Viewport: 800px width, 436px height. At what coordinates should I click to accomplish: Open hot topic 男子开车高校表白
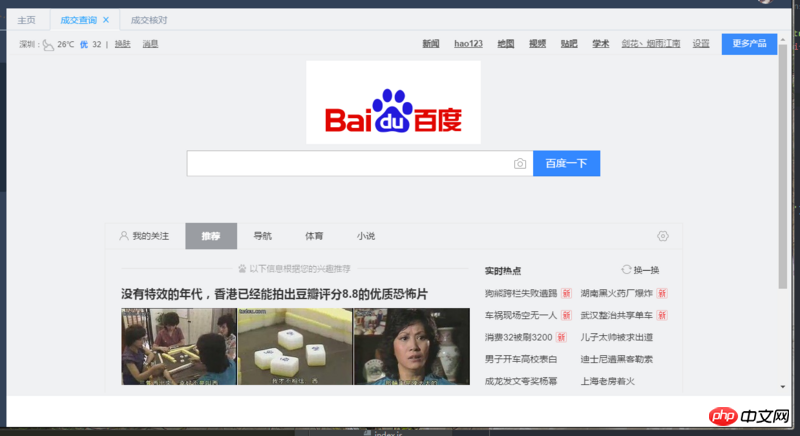coord(521,359)
